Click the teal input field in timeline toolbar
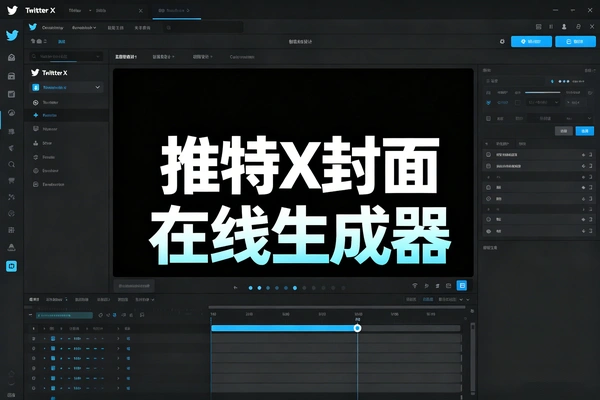The width and height of the screenshot is (600, 400). point(64,315)
